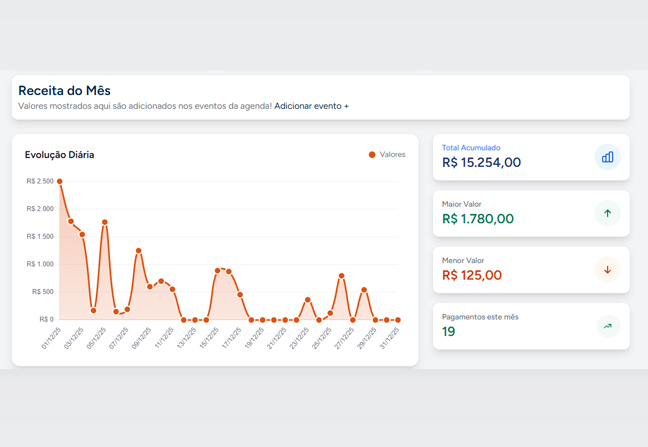
Task: Click the R$ 1.780,00 highest value
Action: (x=478, y=219)
